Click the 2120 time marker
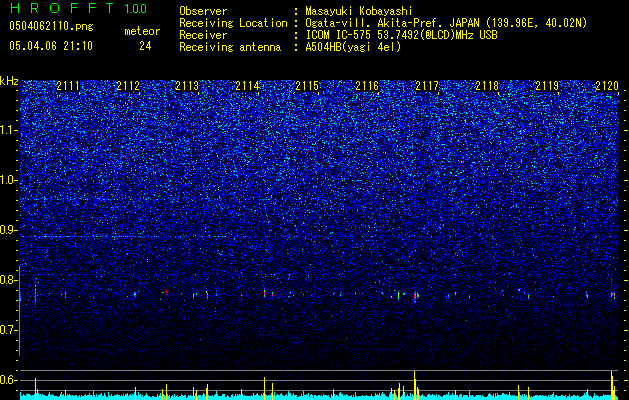Viewport: 629px width, 400px height. pyautogui.click(x=607, y=86)
